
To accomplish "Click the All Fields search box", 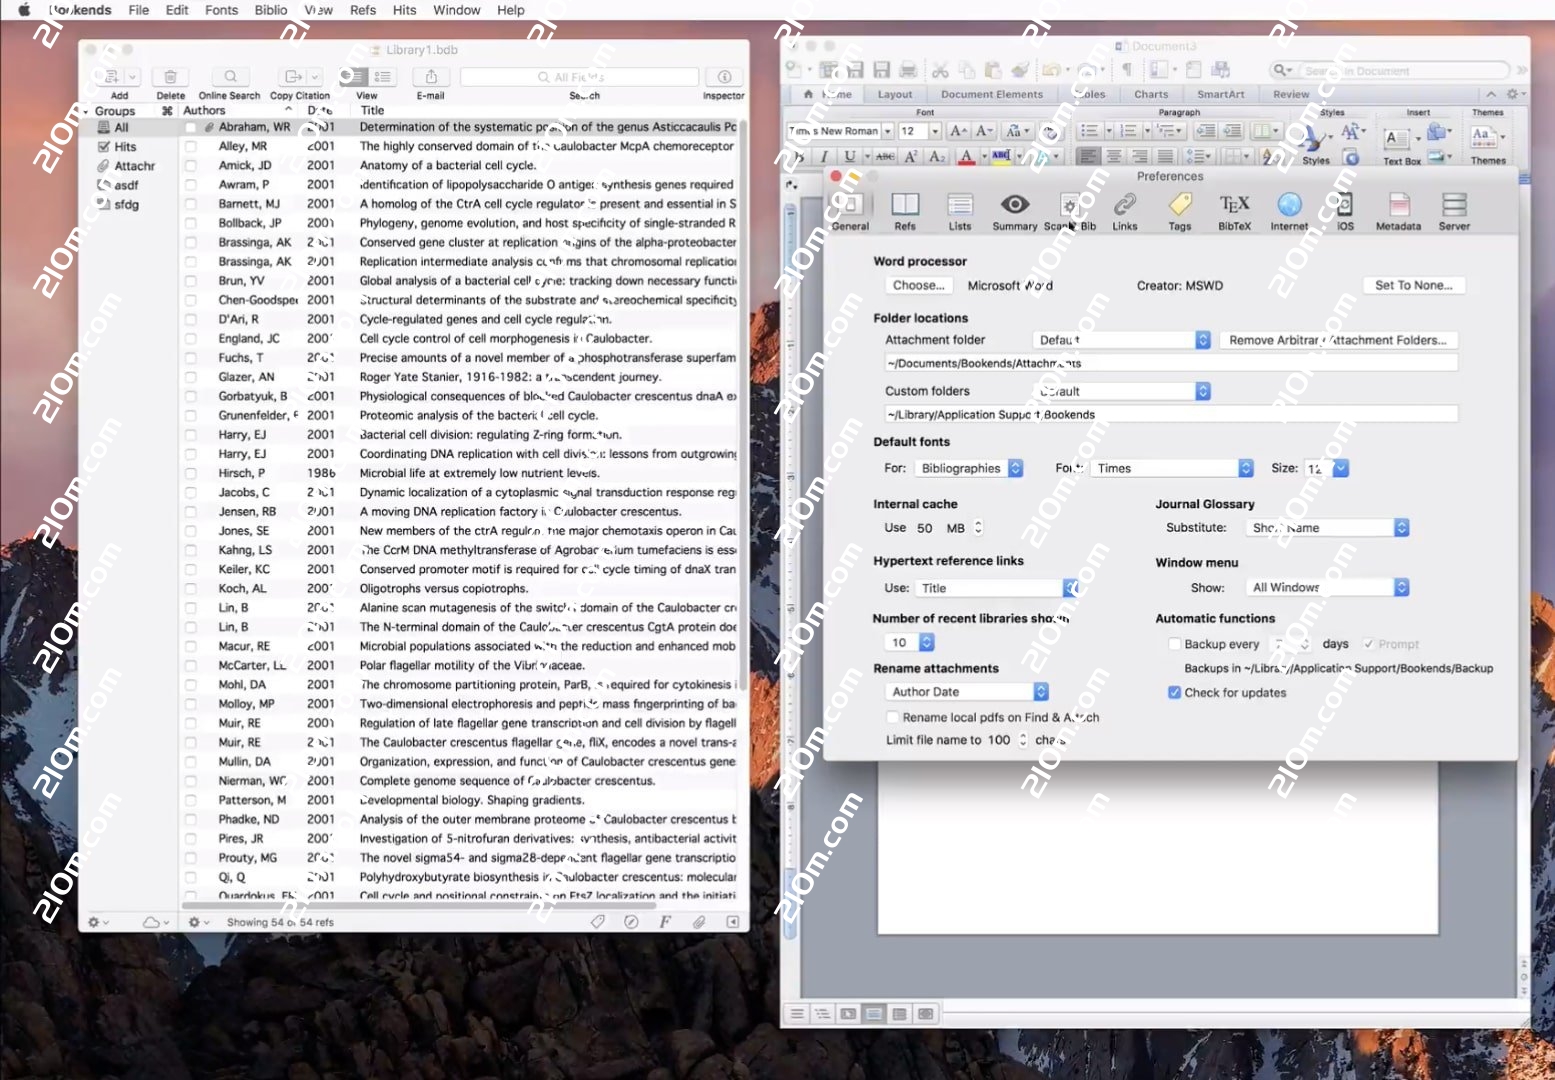I will [x=579, y=78].
